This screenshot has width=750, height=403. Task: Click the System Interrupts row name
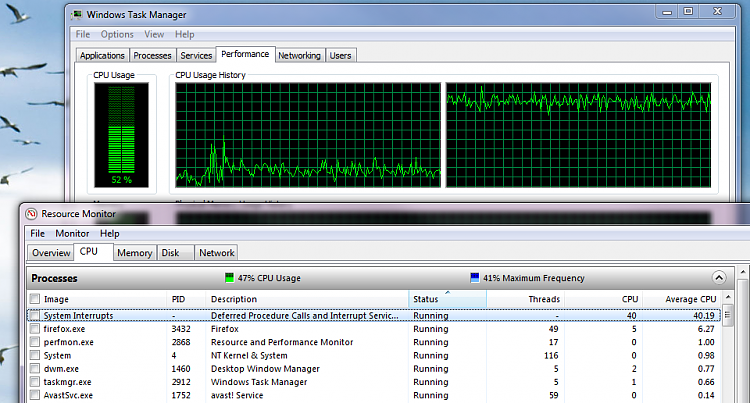pos(78,316)
